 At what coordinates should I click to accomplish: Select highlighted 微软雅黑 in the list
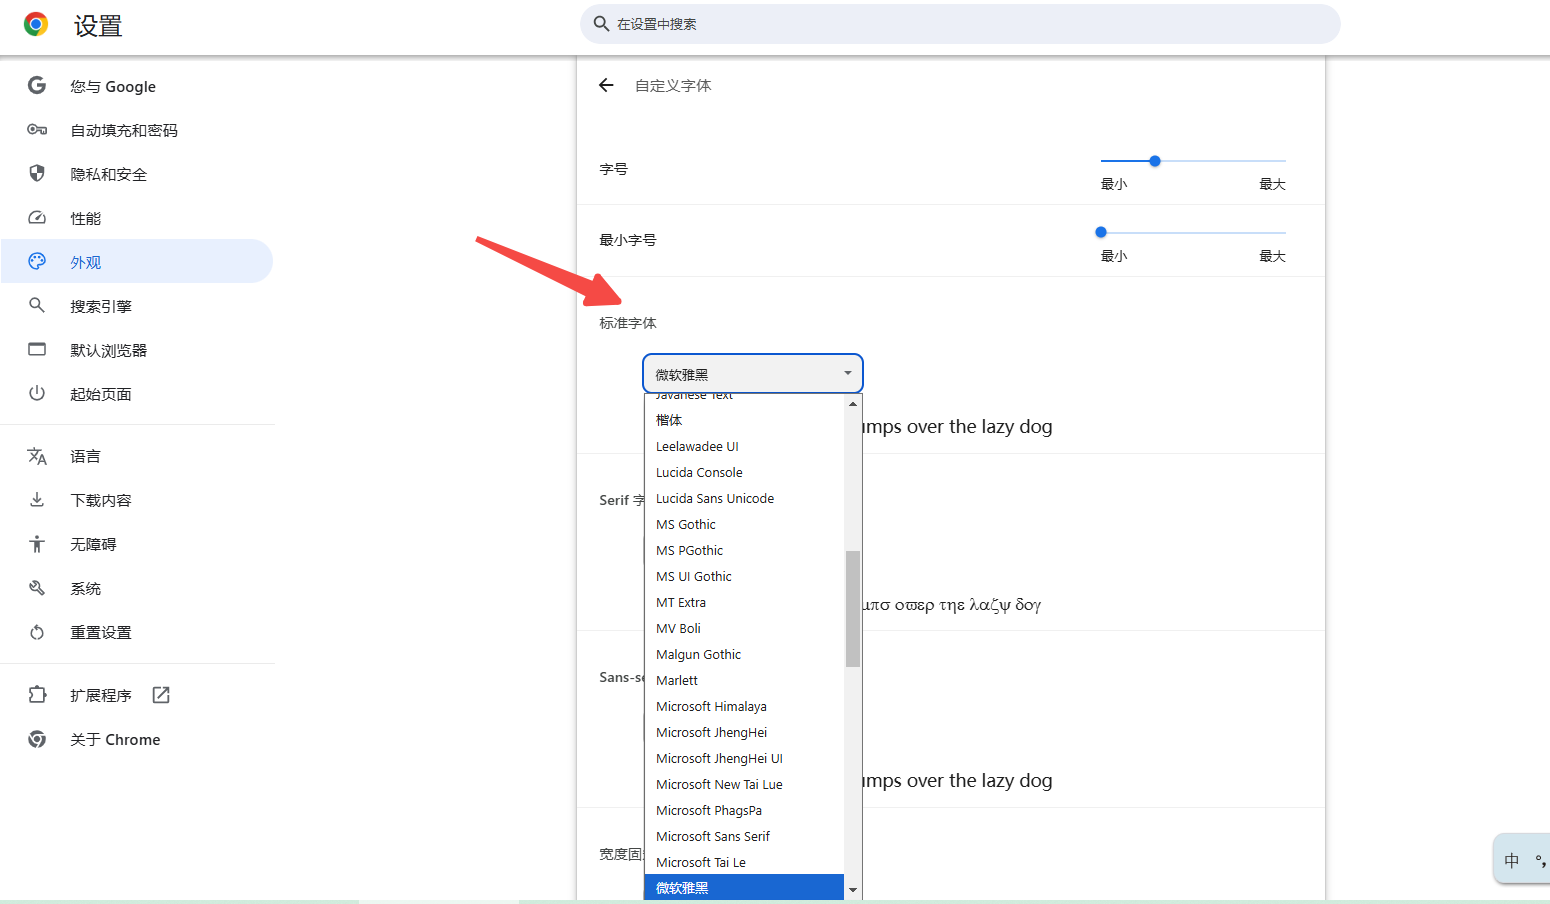pos(745,888)
